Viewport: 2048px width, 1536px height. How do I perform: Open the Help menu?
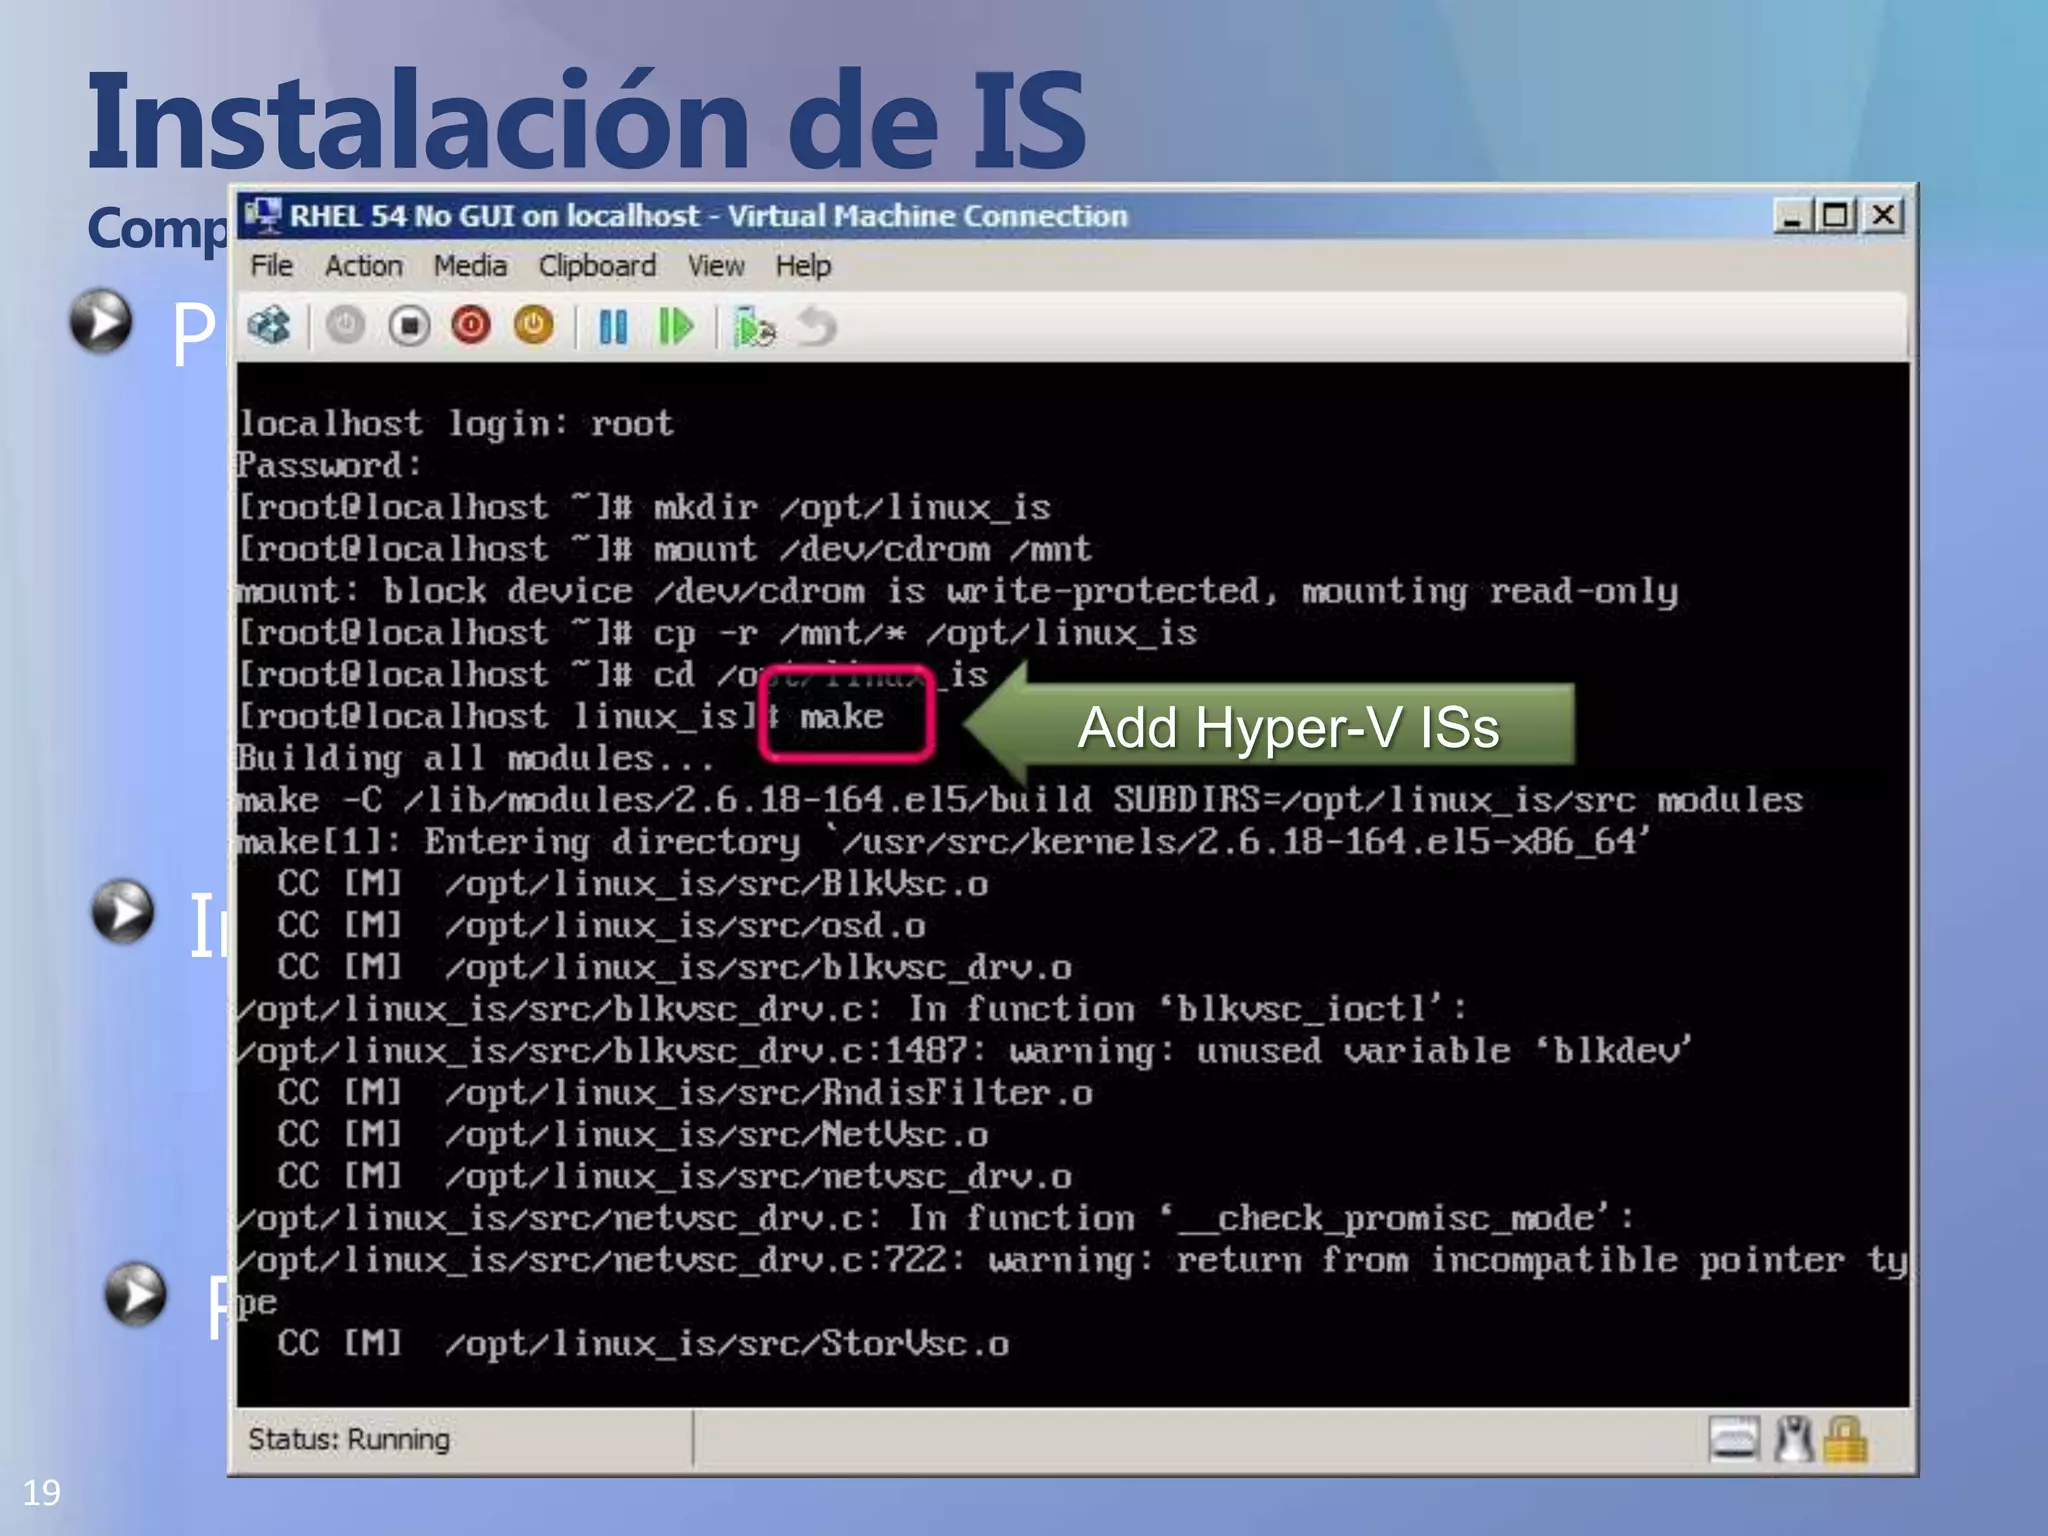click(x=803, y=266)
